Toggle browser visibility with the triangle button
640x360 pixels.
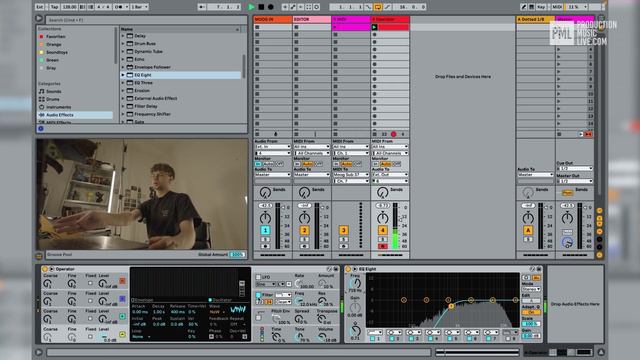click(39, 19)
